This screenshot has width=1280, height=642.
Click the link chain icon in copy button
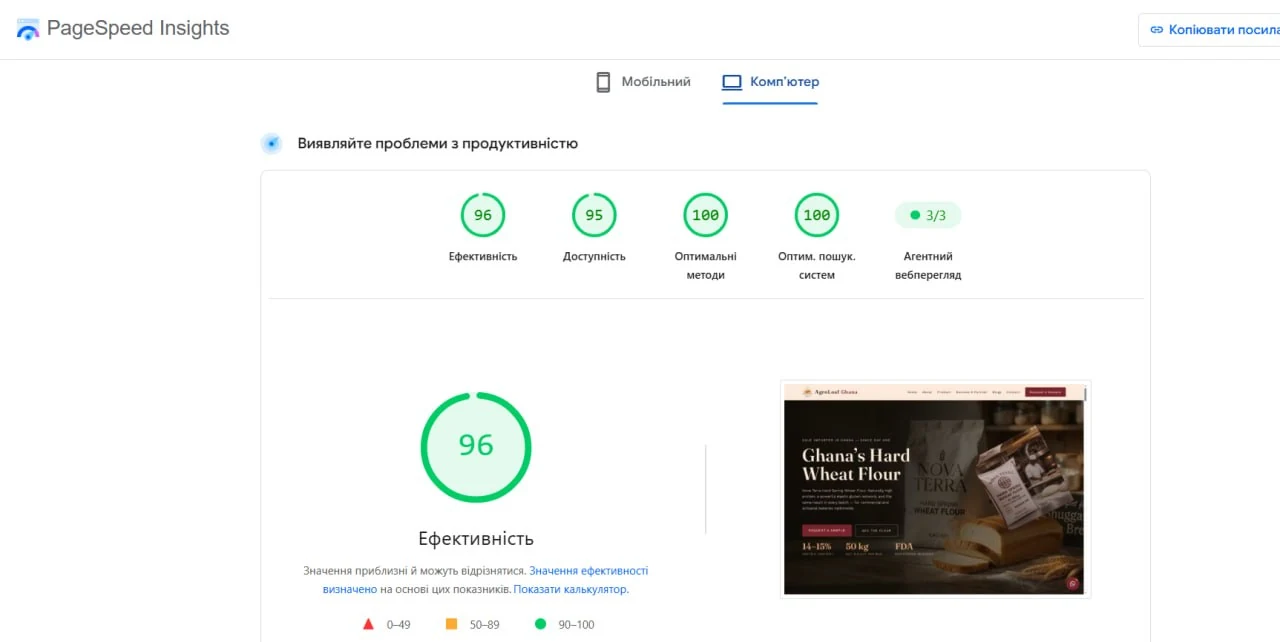coord(1157,30)
